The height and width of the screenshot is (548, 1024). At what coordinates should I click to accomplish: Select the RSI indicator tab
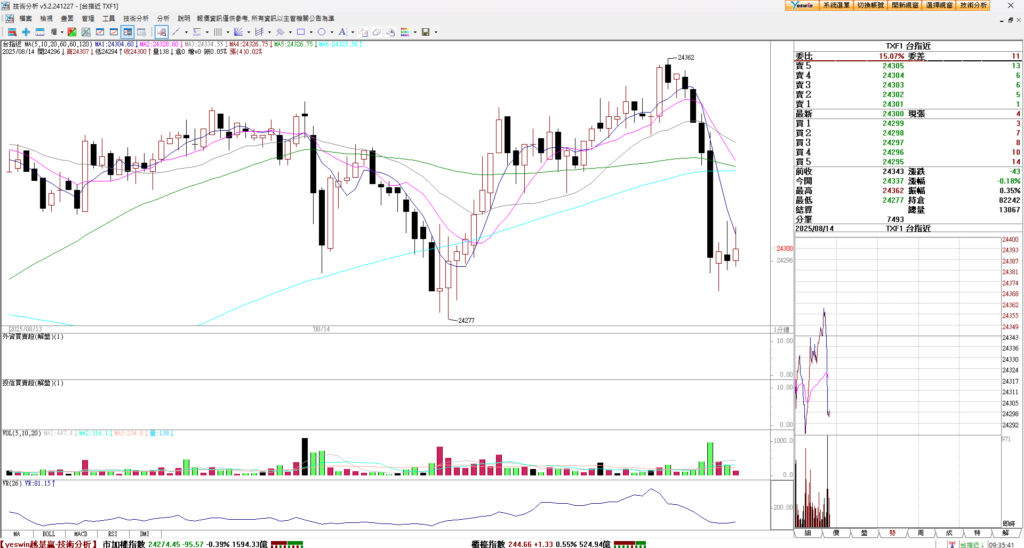point(112,534)
